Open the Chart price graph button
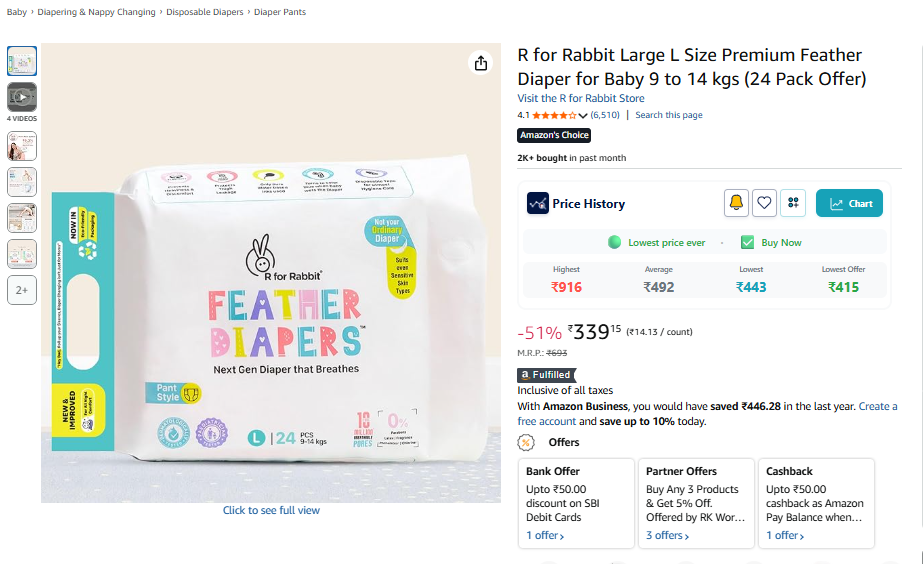The image size is (923, 564). (x=849, y=203)
